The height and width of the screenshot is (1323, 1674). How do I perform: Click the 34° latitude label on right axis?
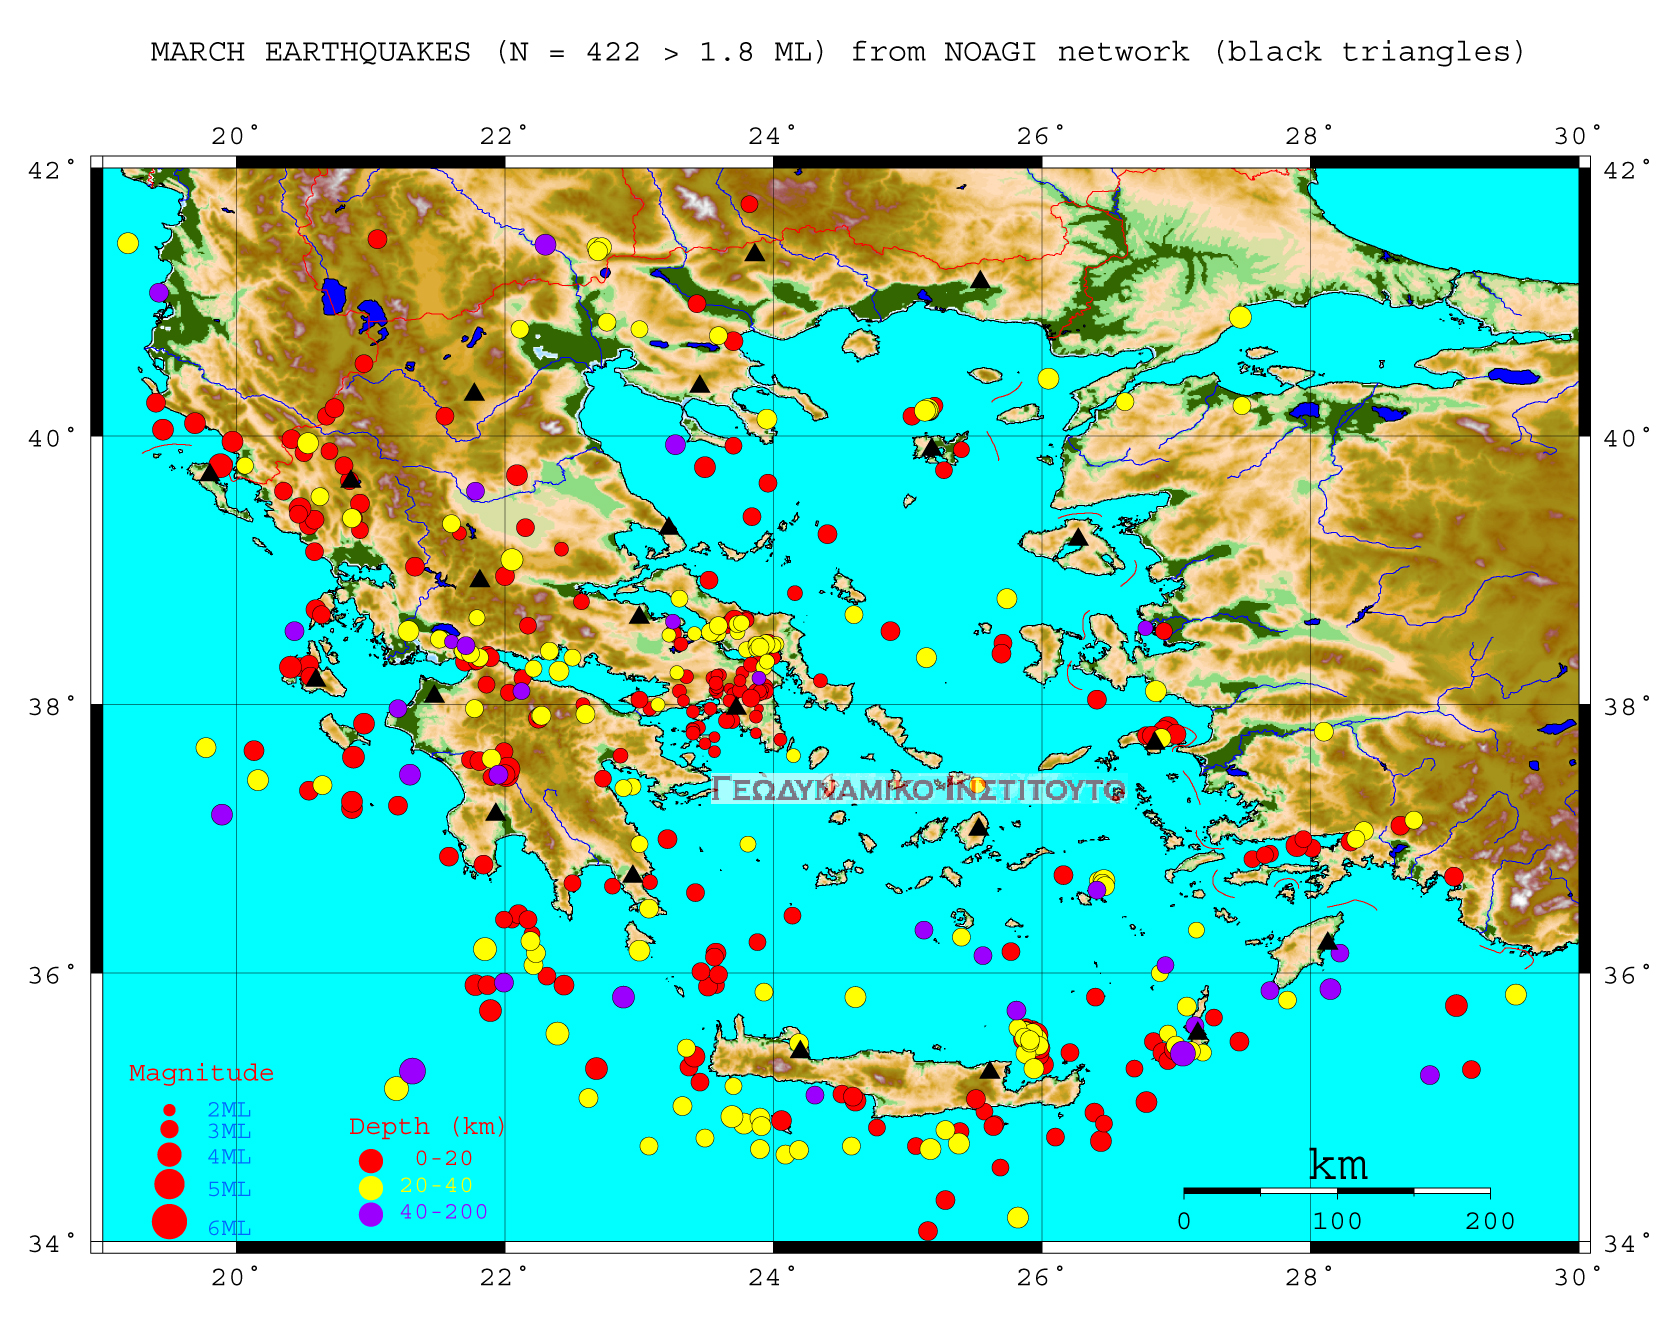pyautogui.click(x=1628, y=1244)
